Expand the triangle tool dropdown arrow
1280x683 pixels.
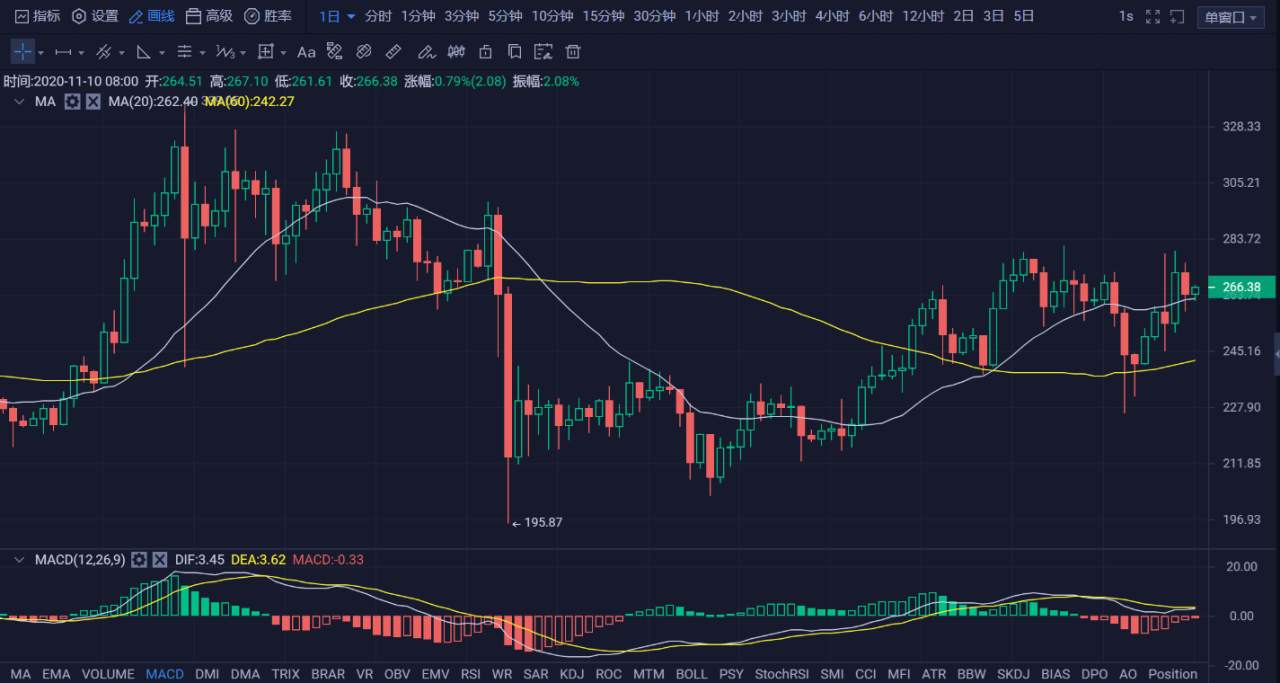click(162, 53)
